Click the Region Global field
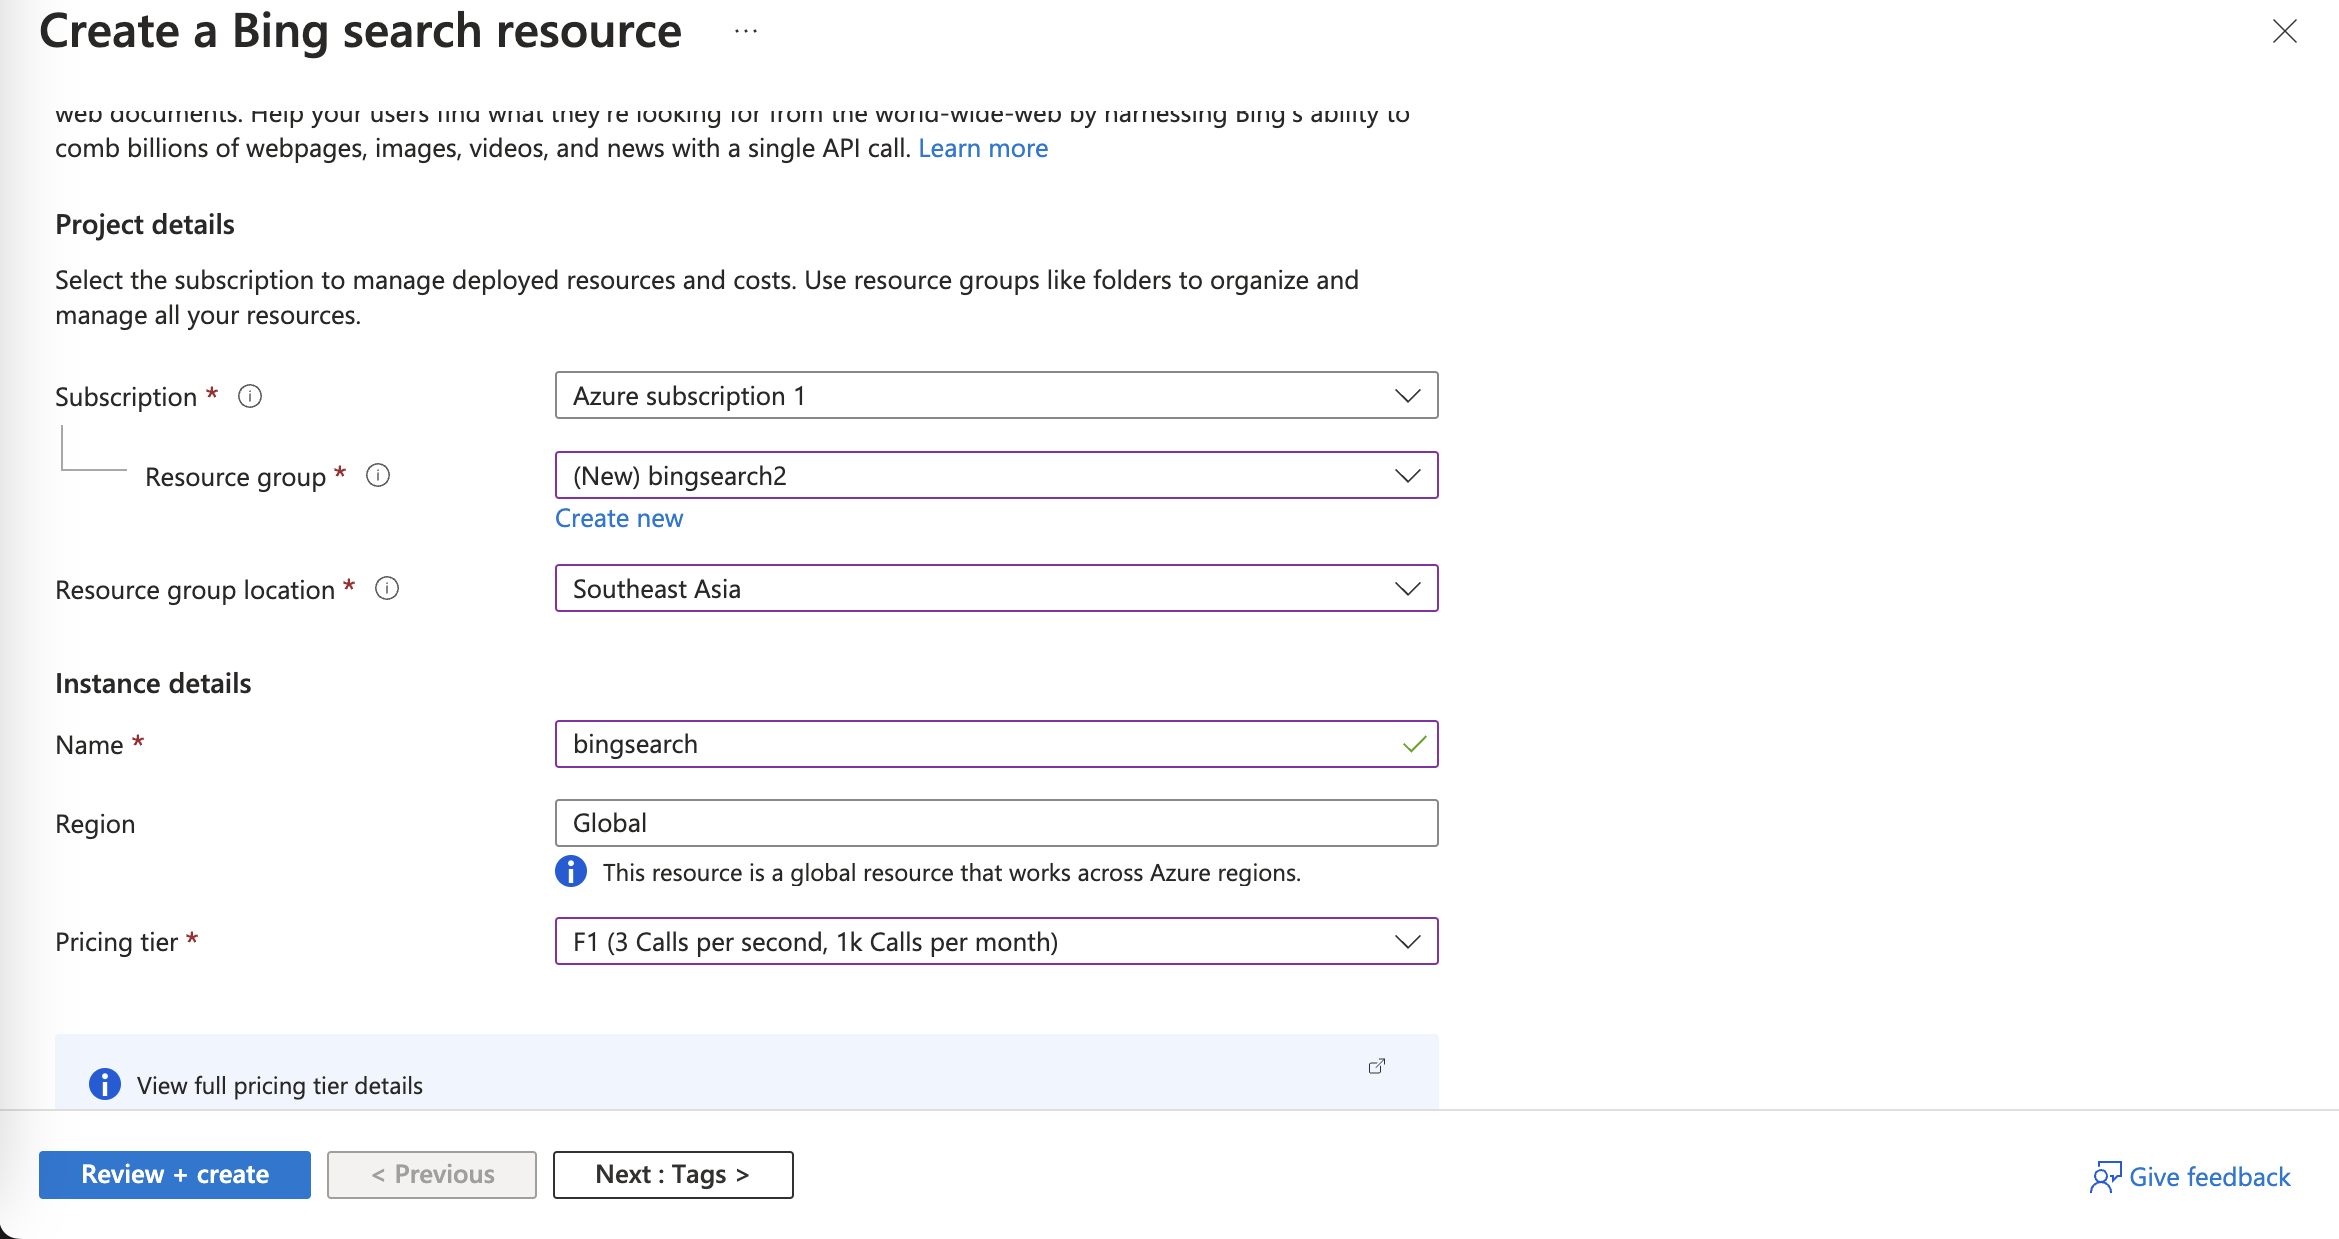The image size is (2339, 1239). [x=996, y=823]
